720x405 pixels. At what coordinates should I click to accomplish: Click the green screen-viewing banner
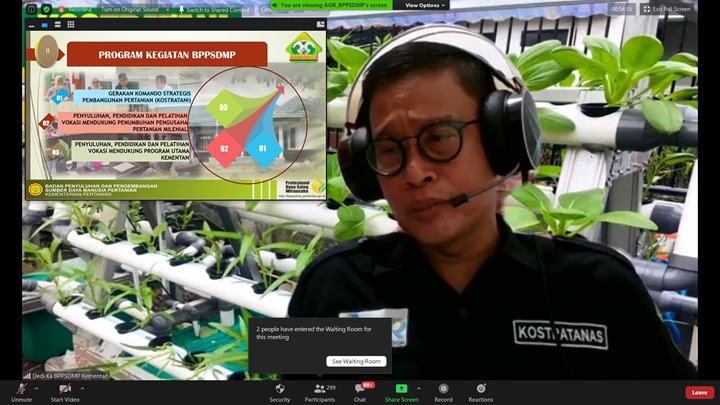coord(332,5)
